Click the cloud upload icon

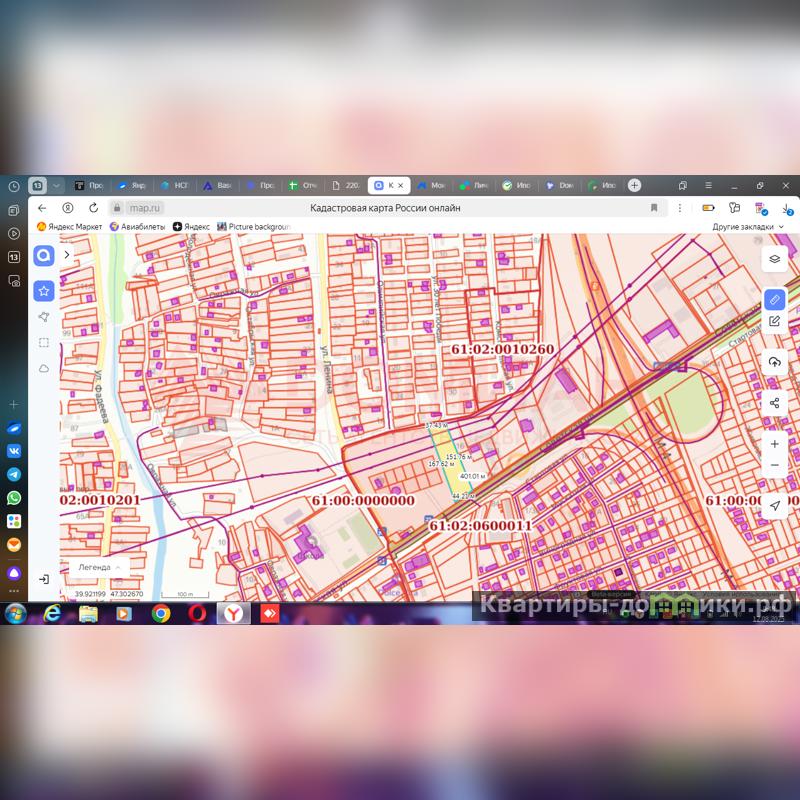click(774, 362)
